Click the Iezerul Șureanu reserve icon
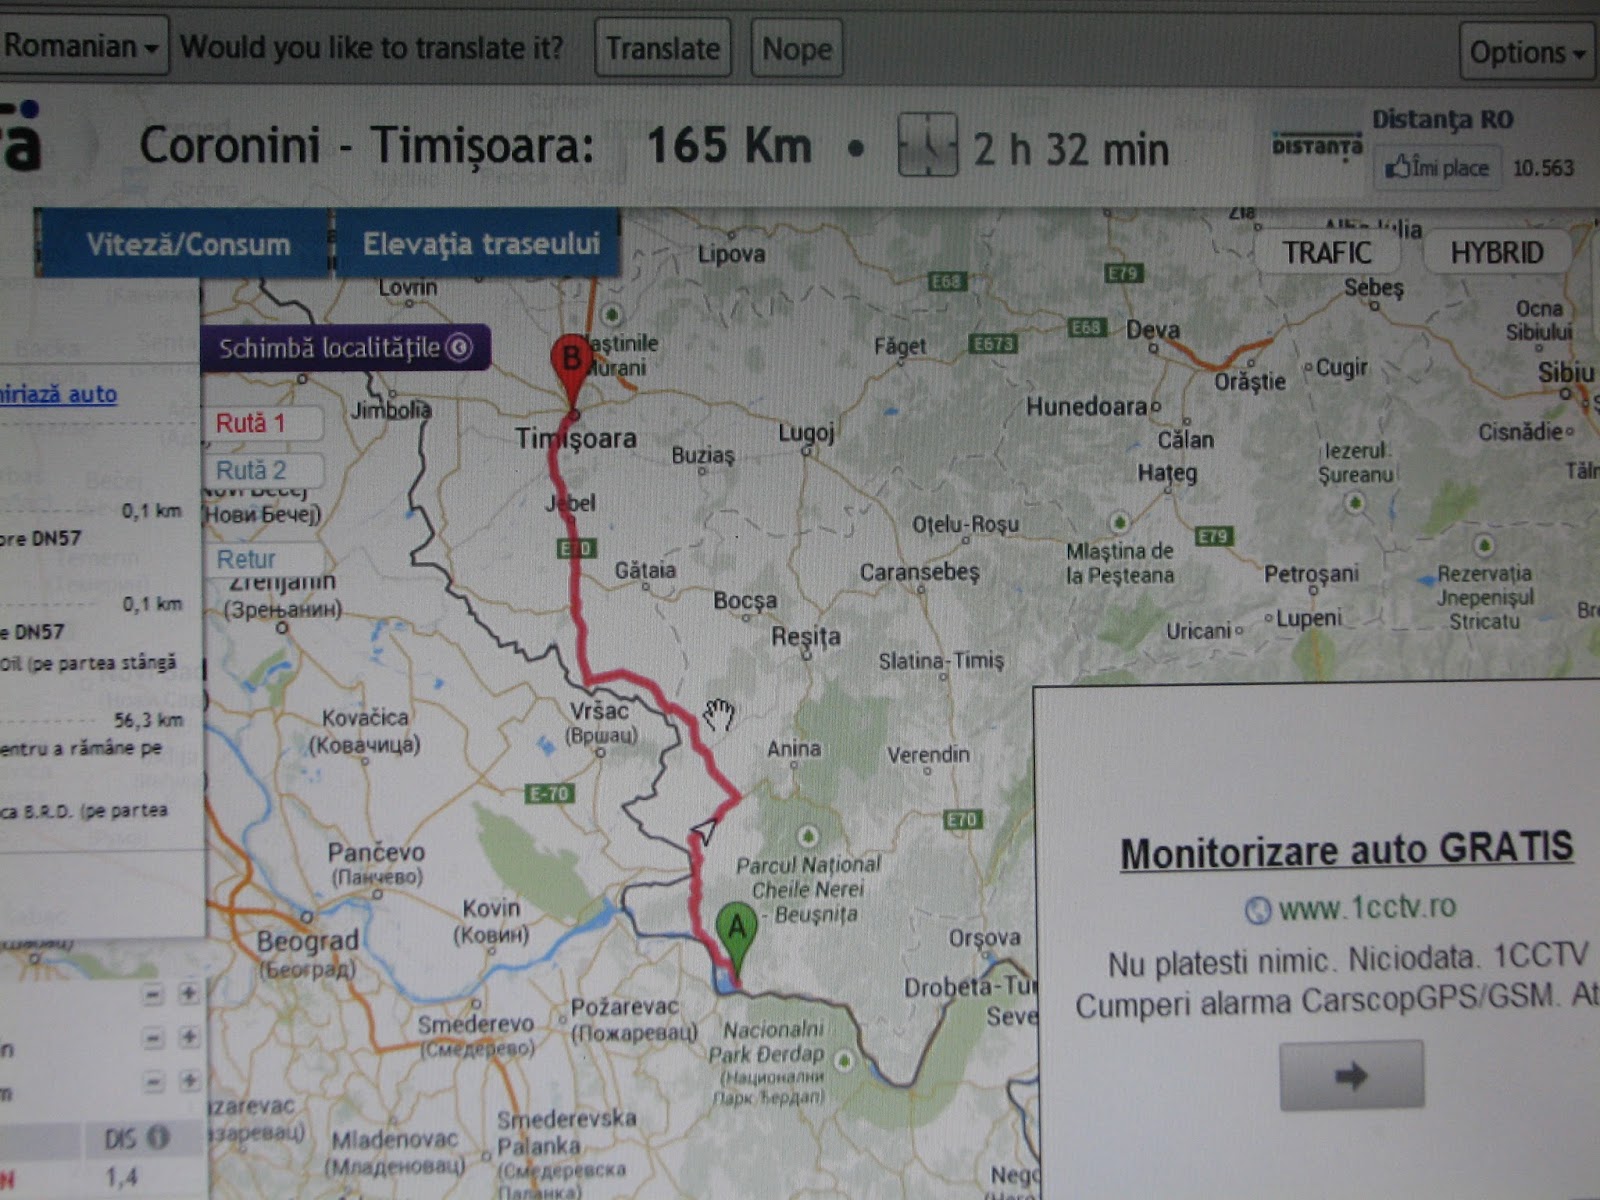Image resolution: width=1600 pixels, height=1200 pixels. pos(1355,502)
